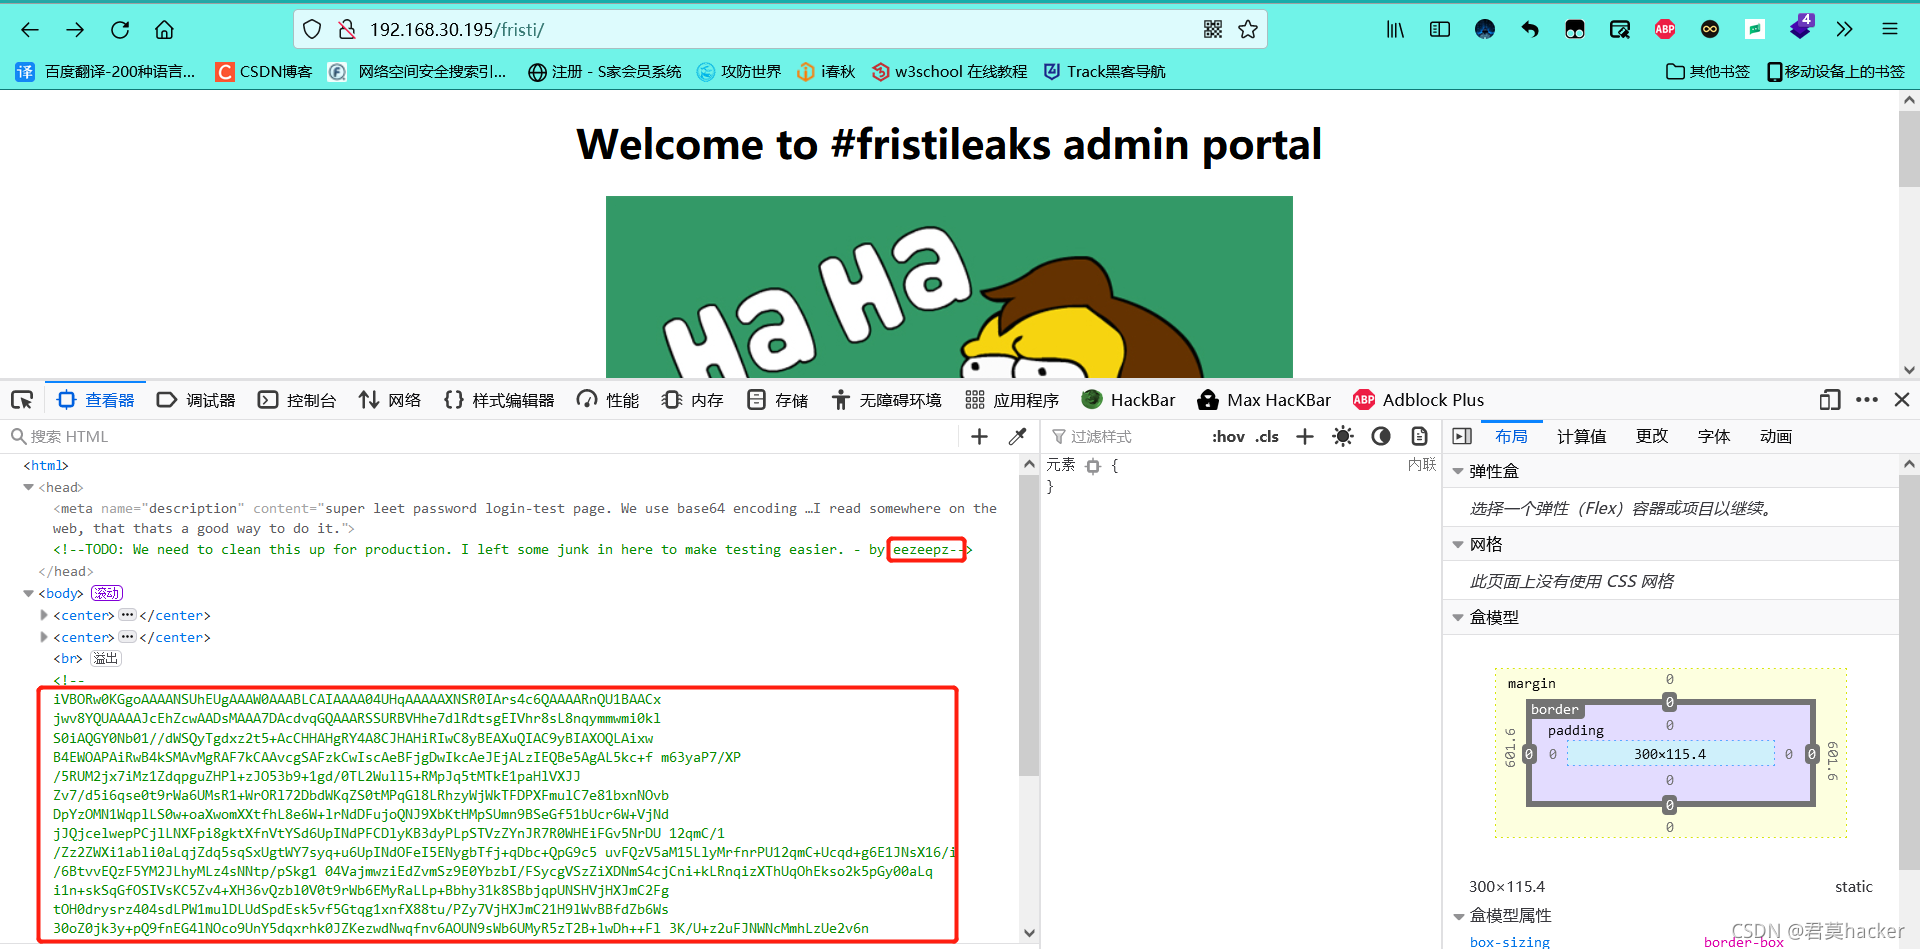Reload the current page
1920x949 pixels.
[120, 30]
